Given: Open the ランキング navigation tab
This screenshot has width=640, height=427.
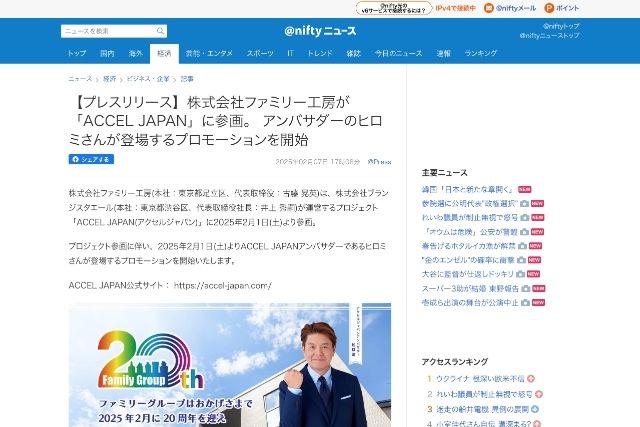Looking at the screenshot, I should [481, 53].
